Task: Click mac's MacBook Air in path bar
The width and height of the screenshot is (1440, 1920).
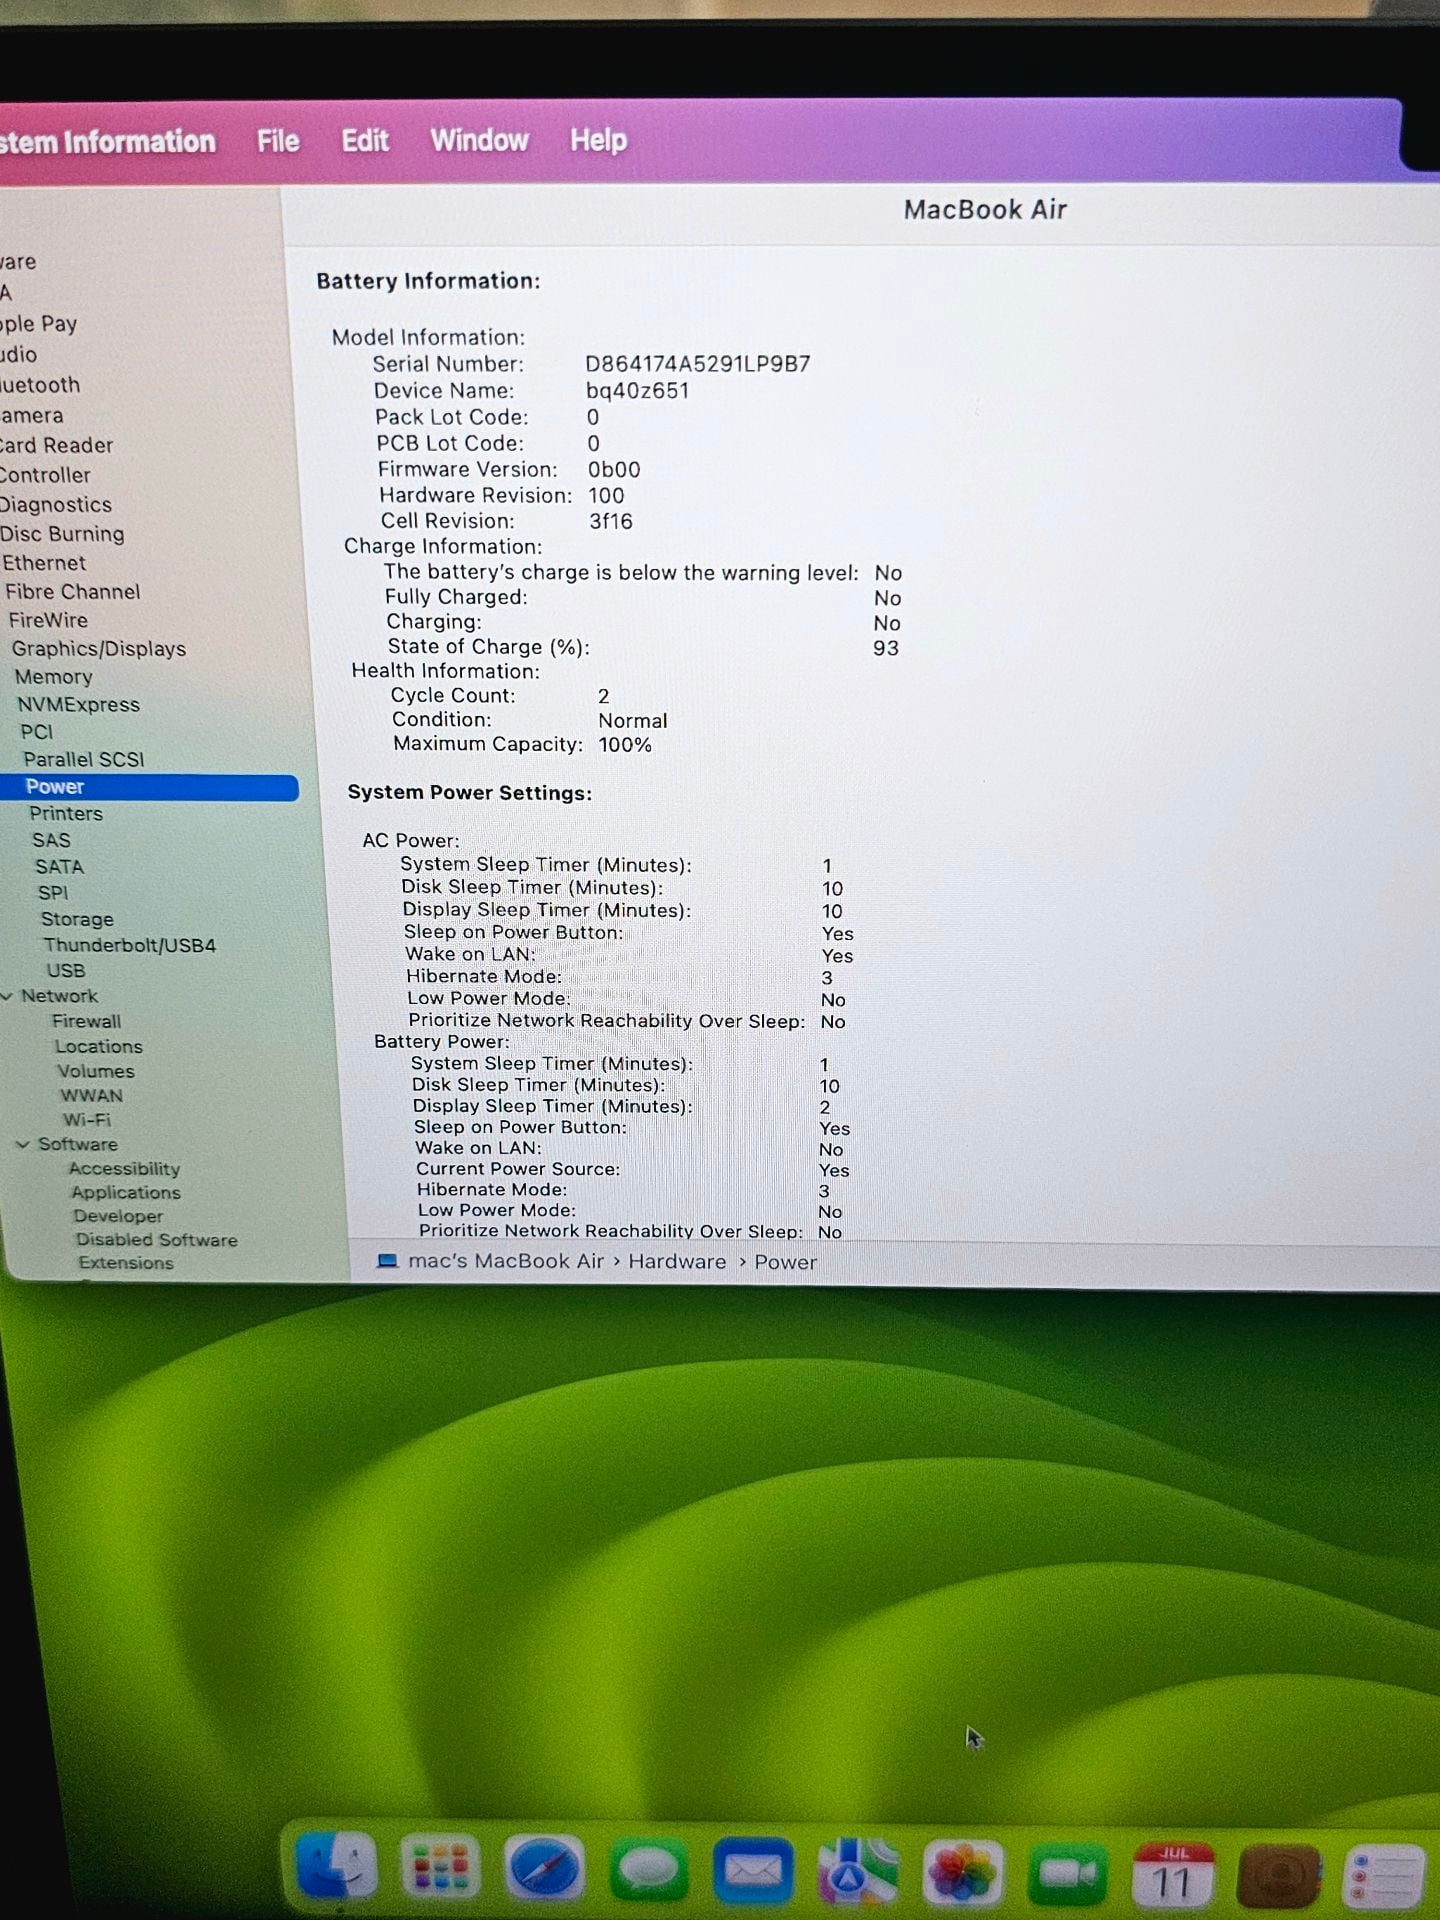Action: coord(506,1261)
